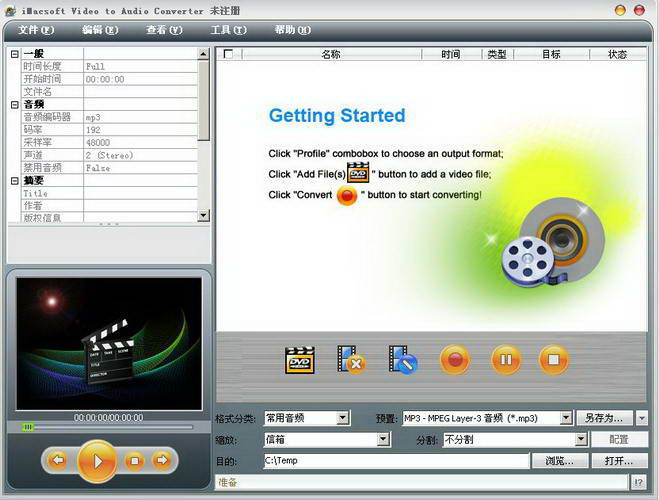Open the 工具(T) menu
The image size is (659, 500).
click(x=229, y=30)
